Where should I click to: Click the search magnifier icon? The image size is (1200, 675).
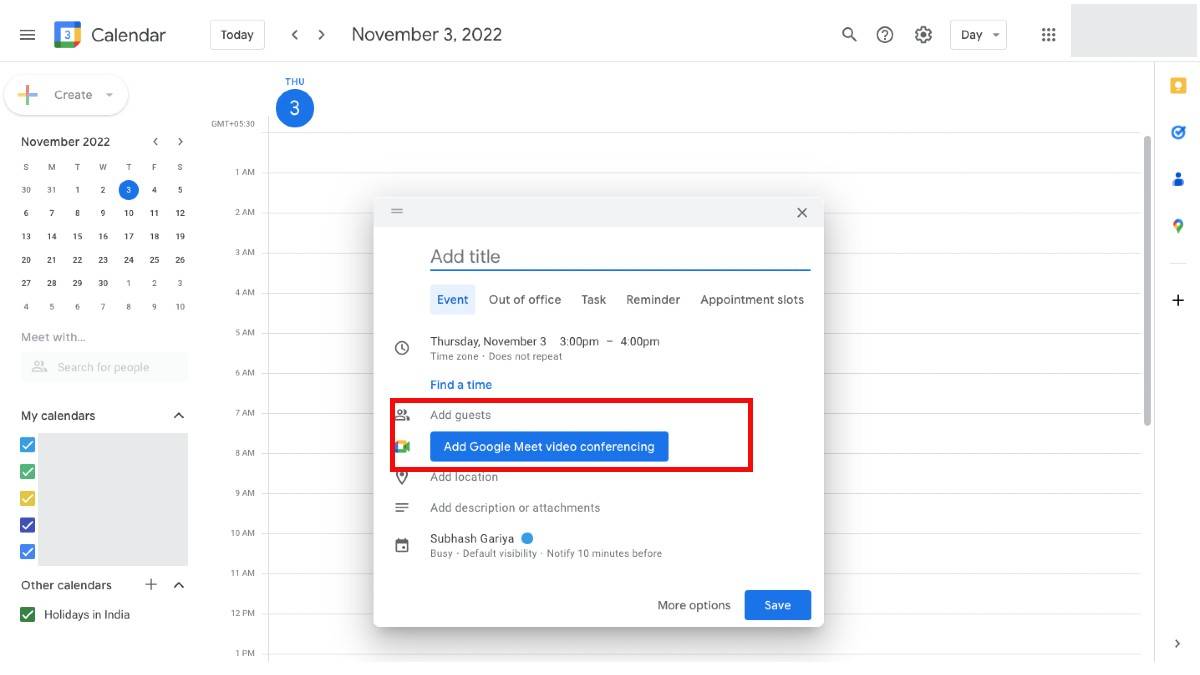[849, 35]
